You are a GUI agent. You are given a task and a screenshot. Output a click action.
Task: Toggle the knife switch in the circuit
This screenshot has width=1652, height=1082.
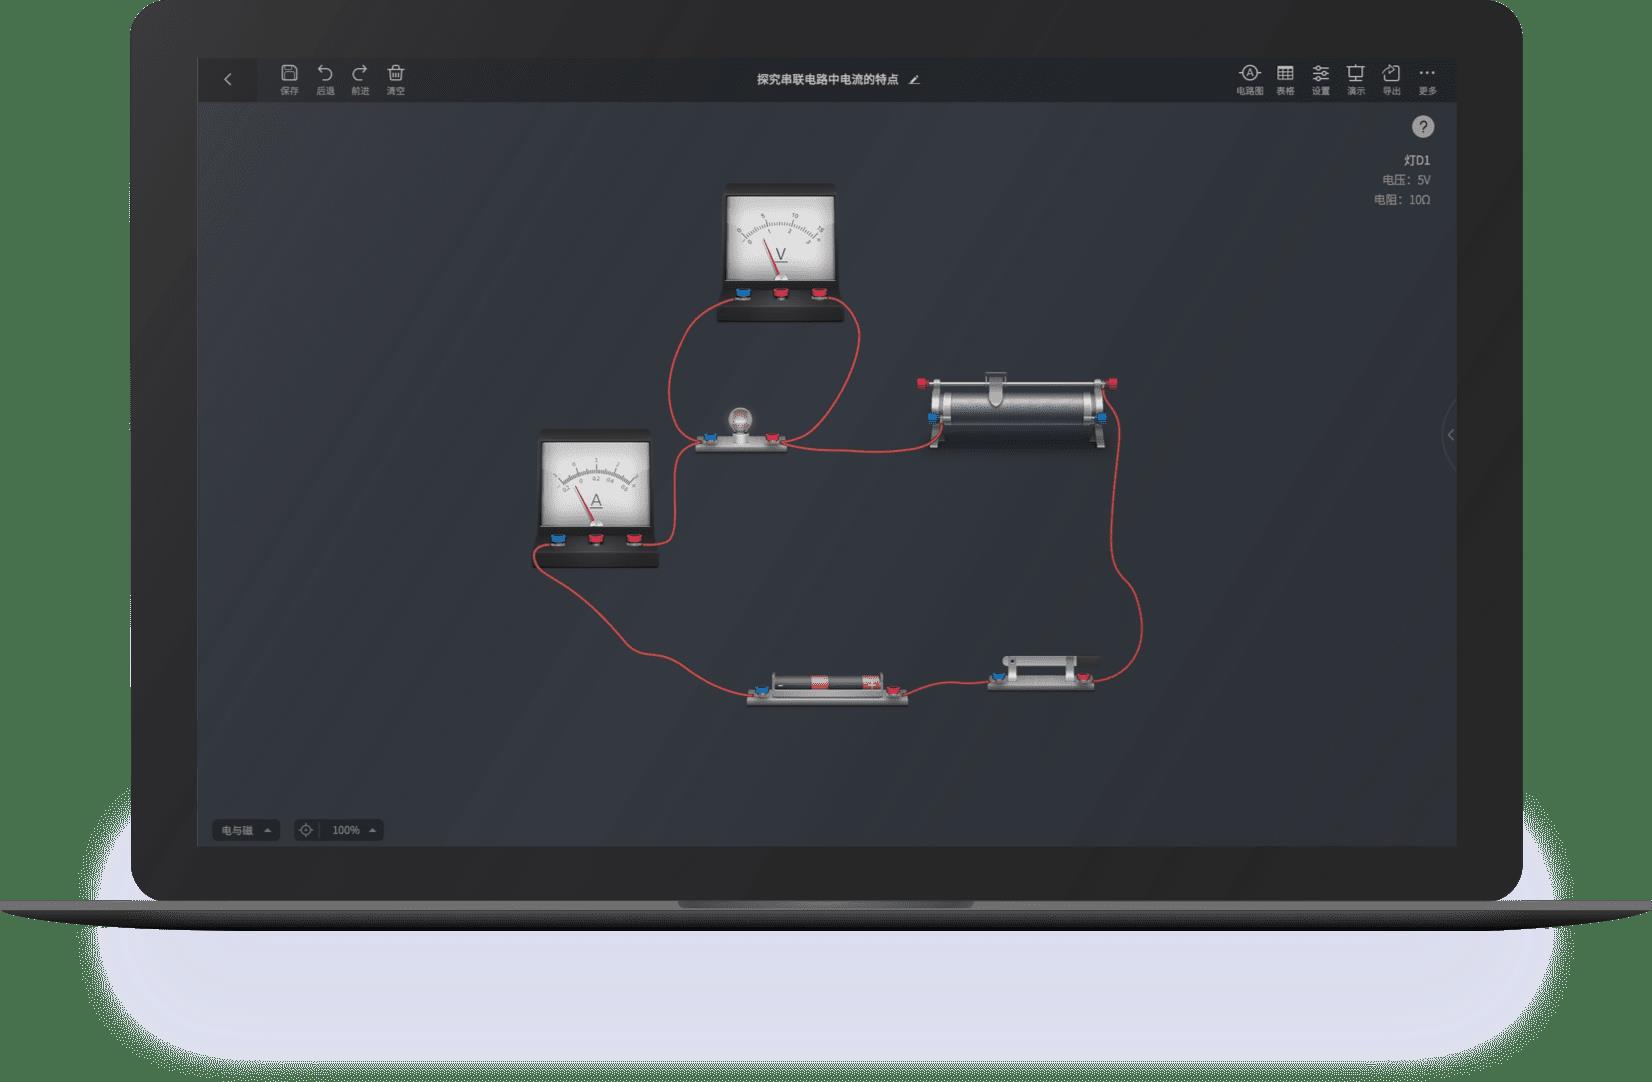coord(1040,672)
